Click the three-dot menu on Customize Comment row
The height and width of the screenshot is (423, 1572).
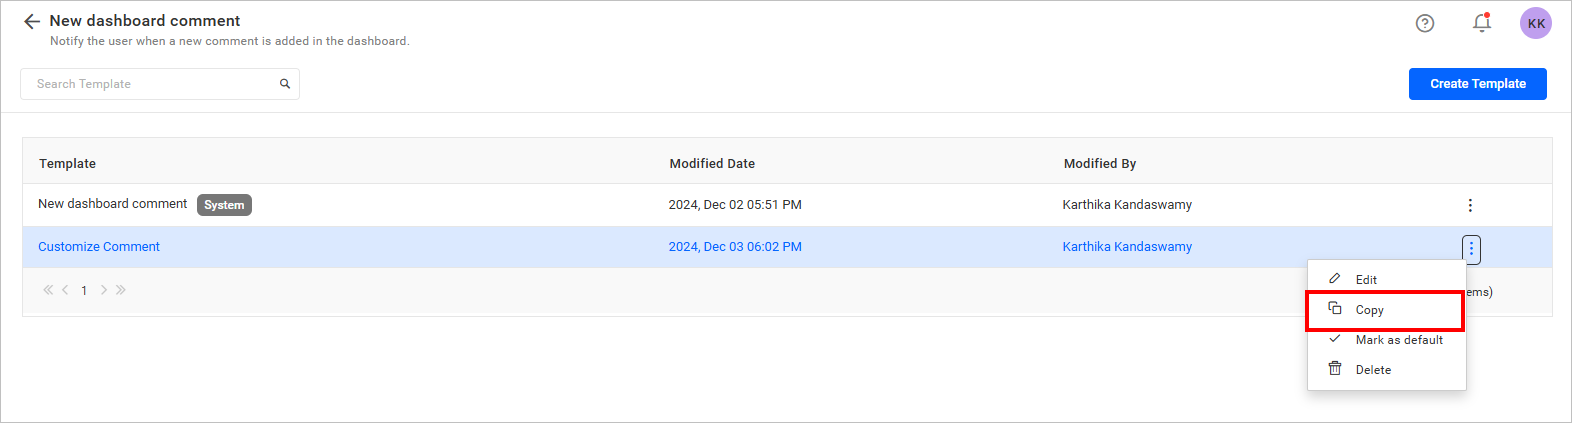1471,248
